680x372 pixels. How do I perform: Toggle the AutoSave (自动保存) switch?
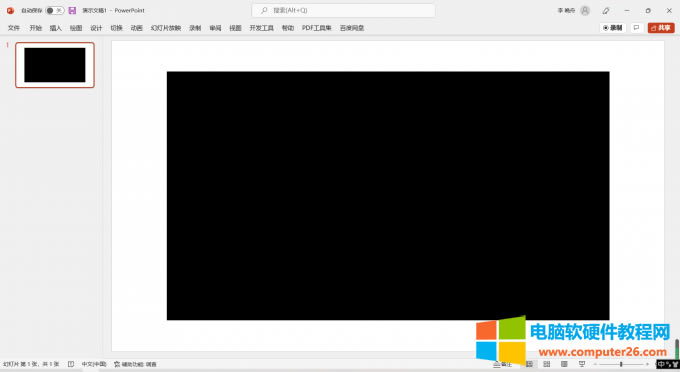pyautogui.click(x=55, y=10)
